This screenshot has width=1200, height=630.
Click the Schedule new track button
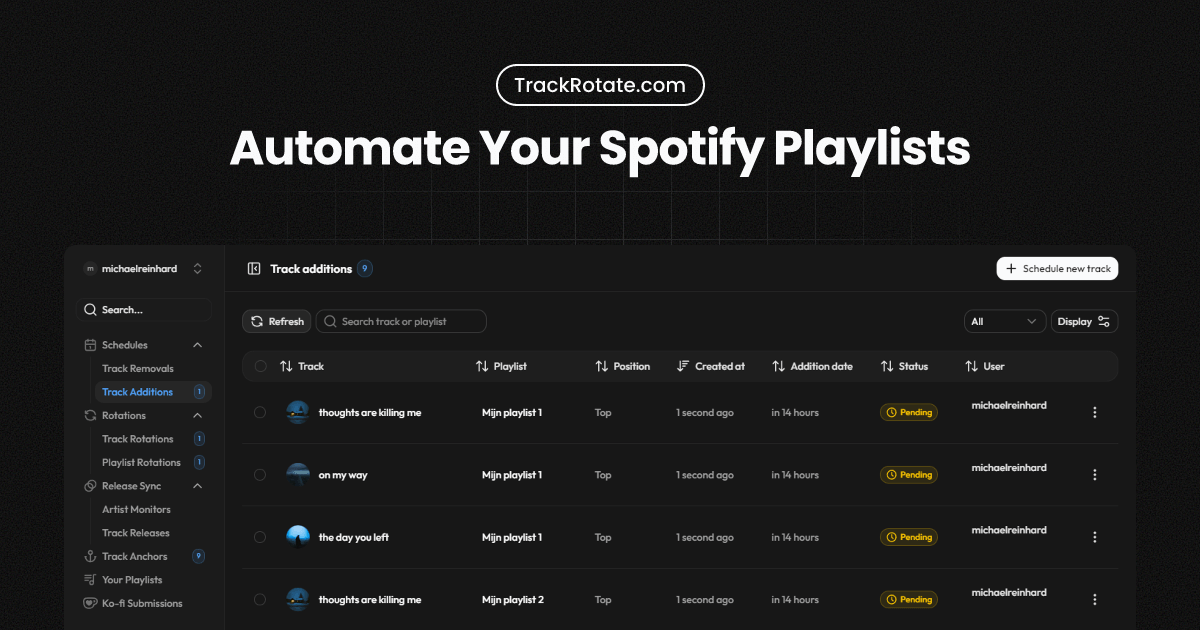coord(1057,268)
